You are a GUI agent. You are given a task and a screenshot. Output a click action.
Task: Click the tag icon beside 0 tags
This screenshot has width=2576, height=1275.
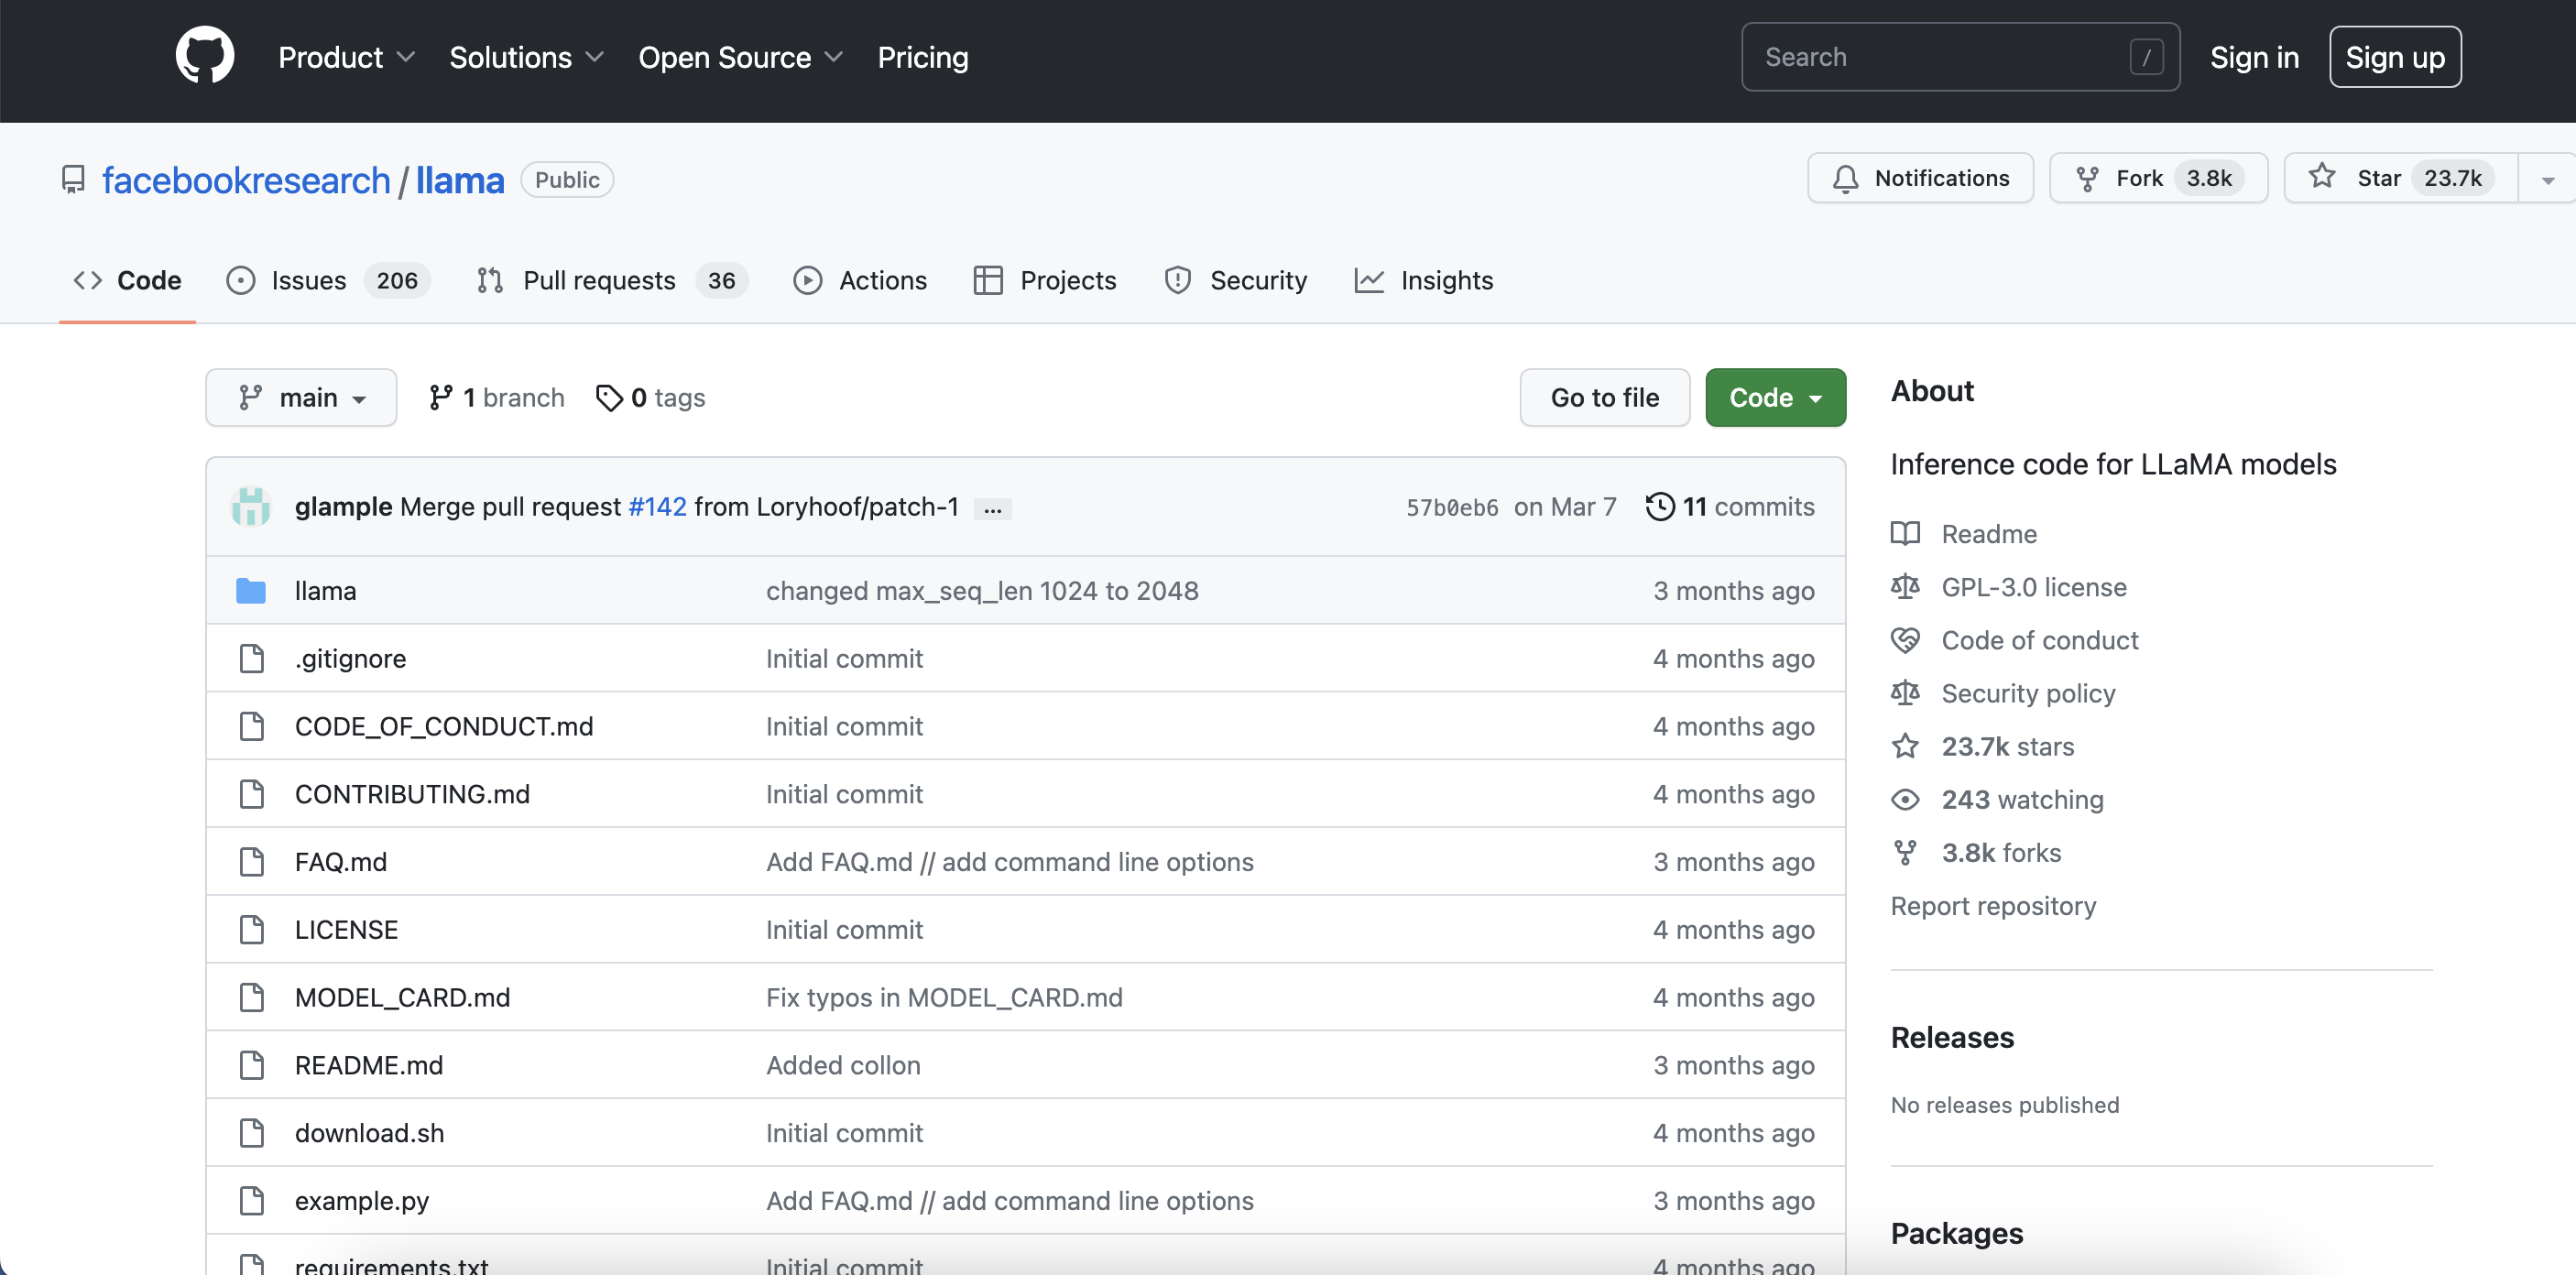pos(609,398)
